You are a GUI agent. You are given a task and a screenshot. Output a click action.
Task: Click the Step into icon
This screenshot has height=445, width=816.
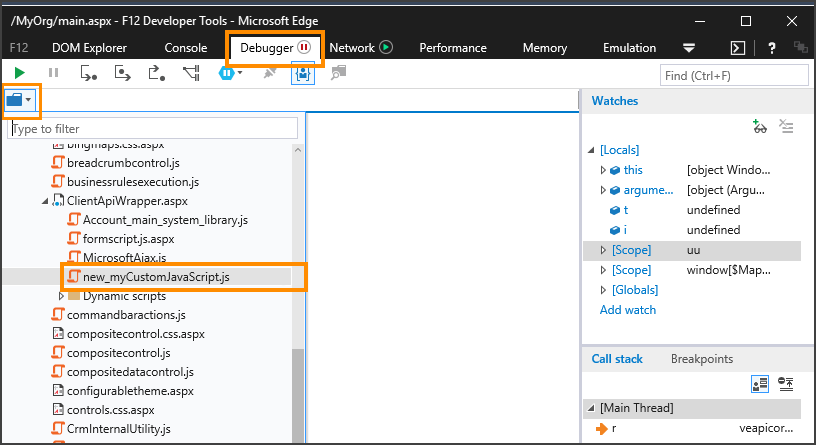coord(88,72)
